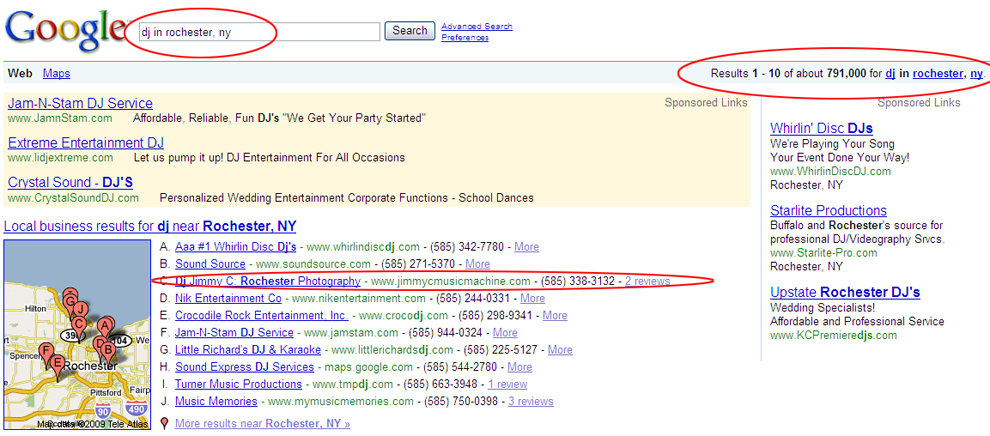Viewport: 990px width, 436px height.
Task: Open Jam-N-Stam DJ Service sponsored ad
Action: pyautogui.click(x=80, y=103)
